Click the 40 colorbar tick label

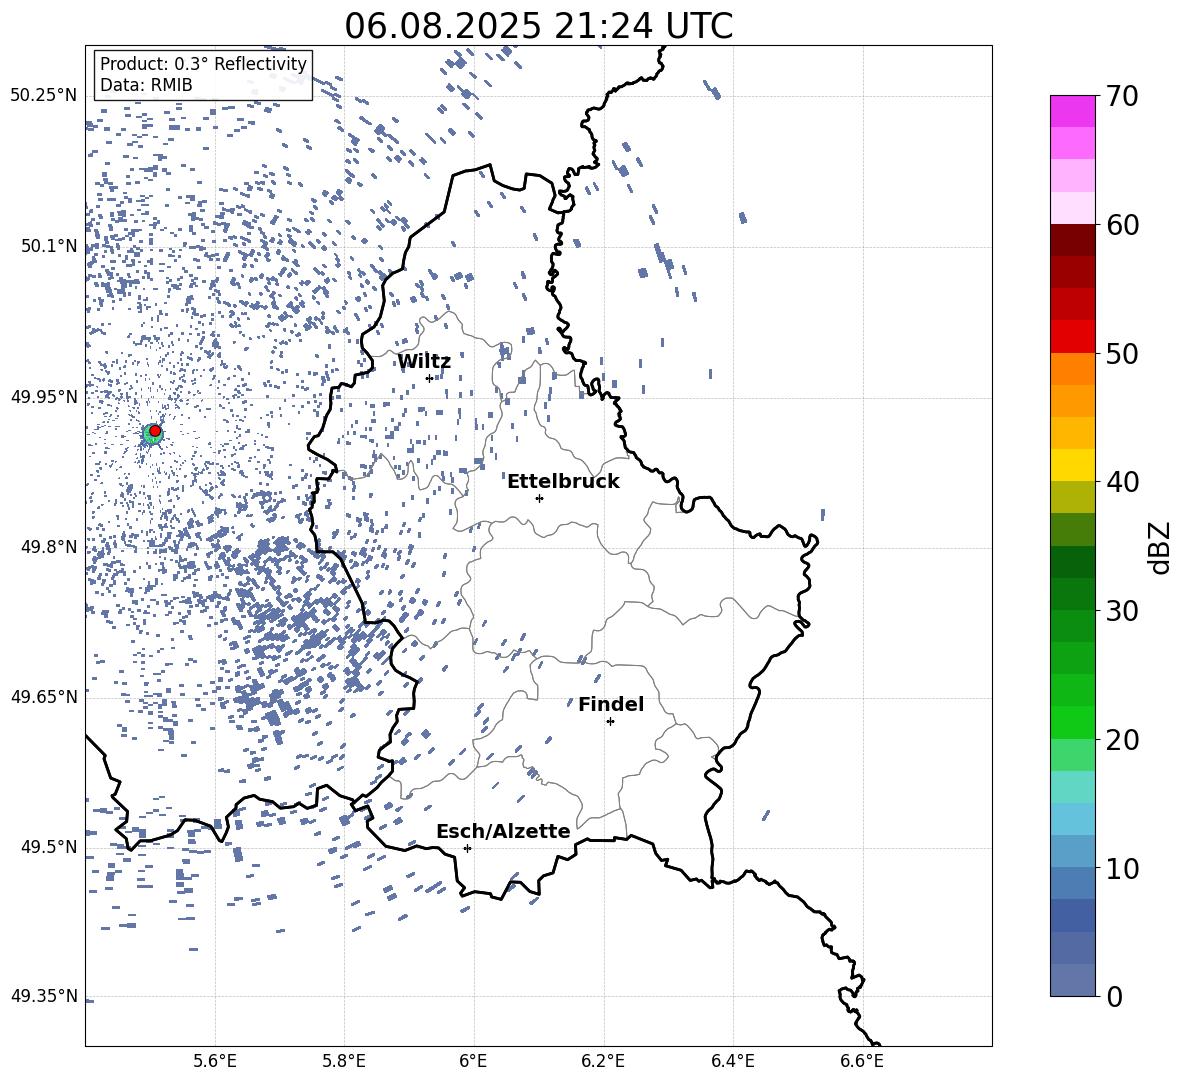click(x=1122, y=482)
